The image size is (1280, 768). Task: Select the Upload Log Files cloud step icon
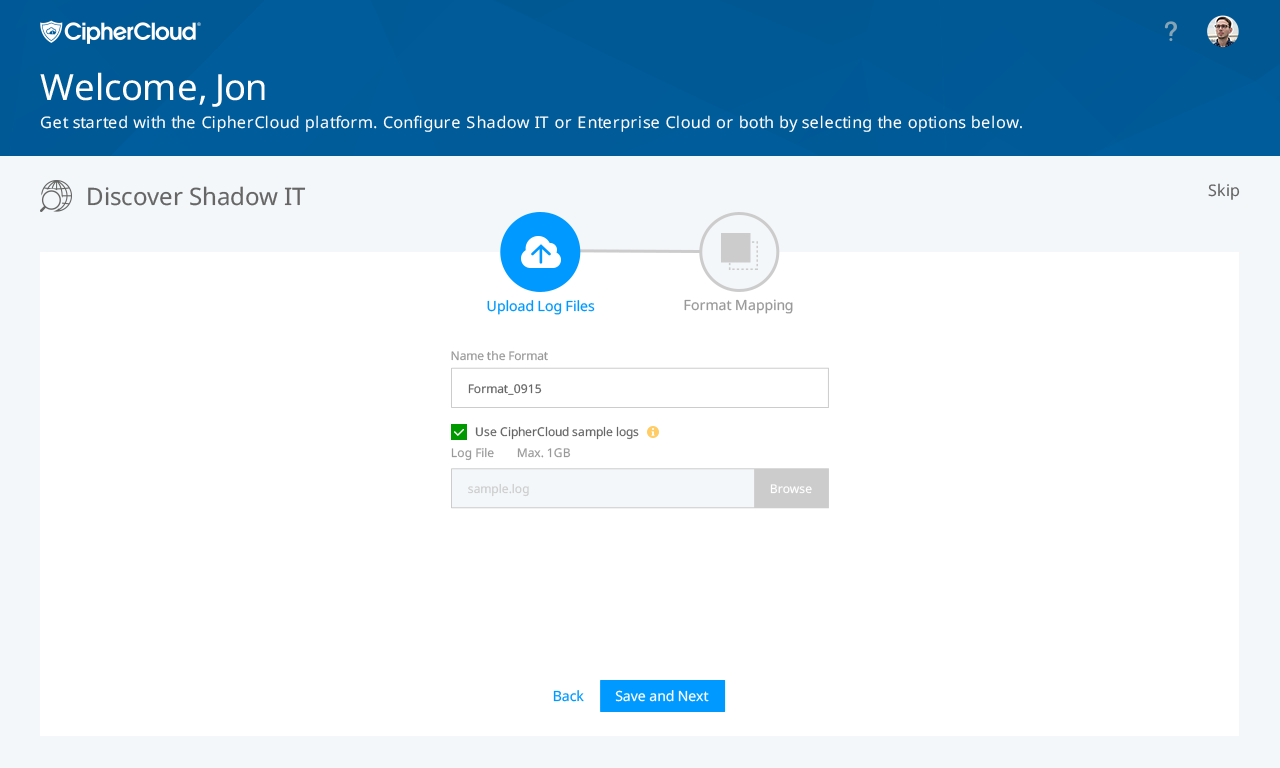540,252
